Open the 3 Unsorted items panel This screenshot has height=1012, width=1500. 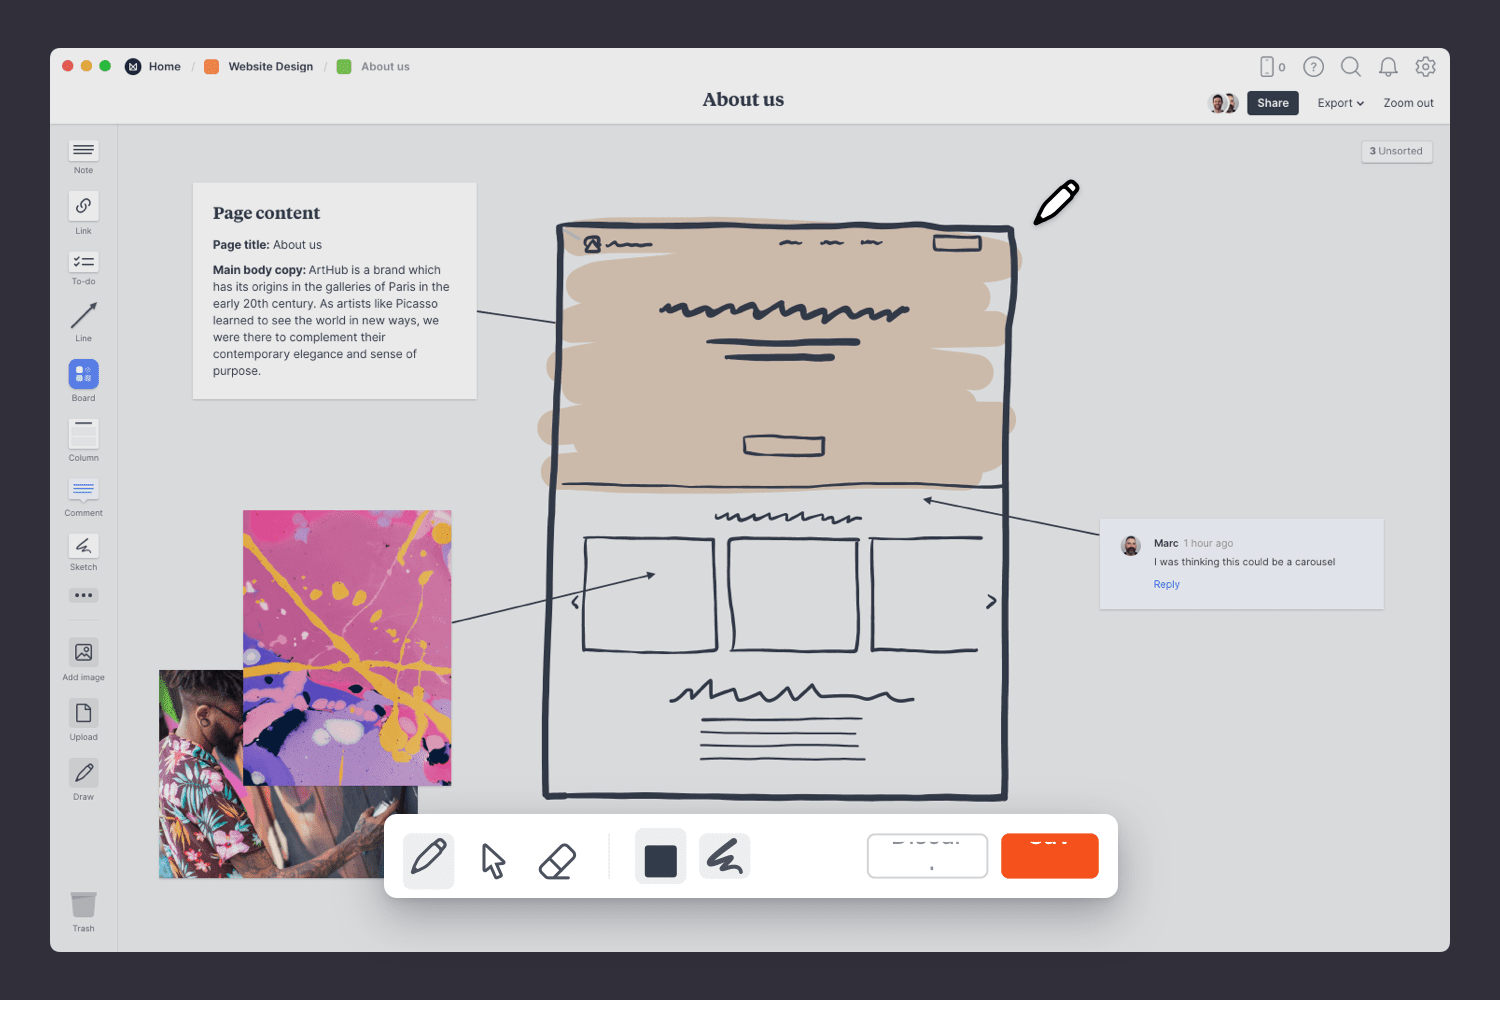[x=1396, y=151]
